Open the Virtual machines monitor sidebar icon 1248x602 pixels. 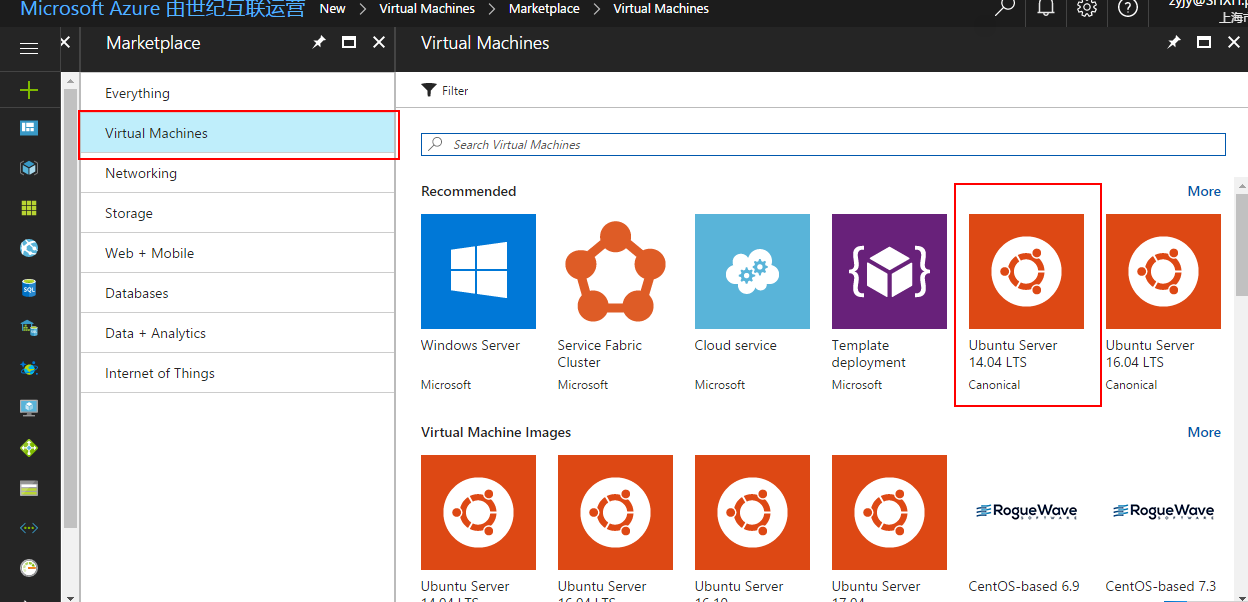click(29, 408)
